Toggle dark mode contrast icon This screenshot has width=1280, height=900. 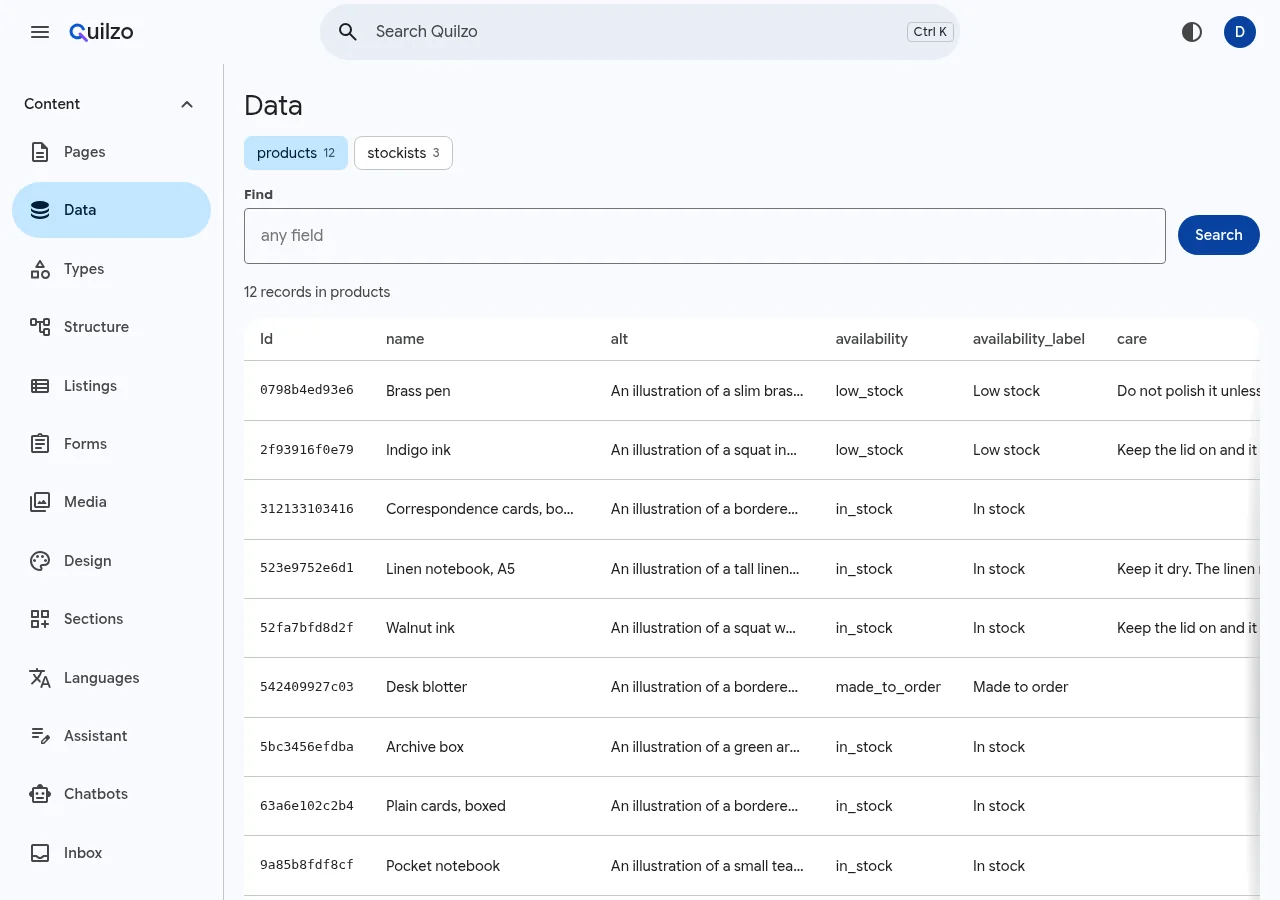(x=1192, y=32)
